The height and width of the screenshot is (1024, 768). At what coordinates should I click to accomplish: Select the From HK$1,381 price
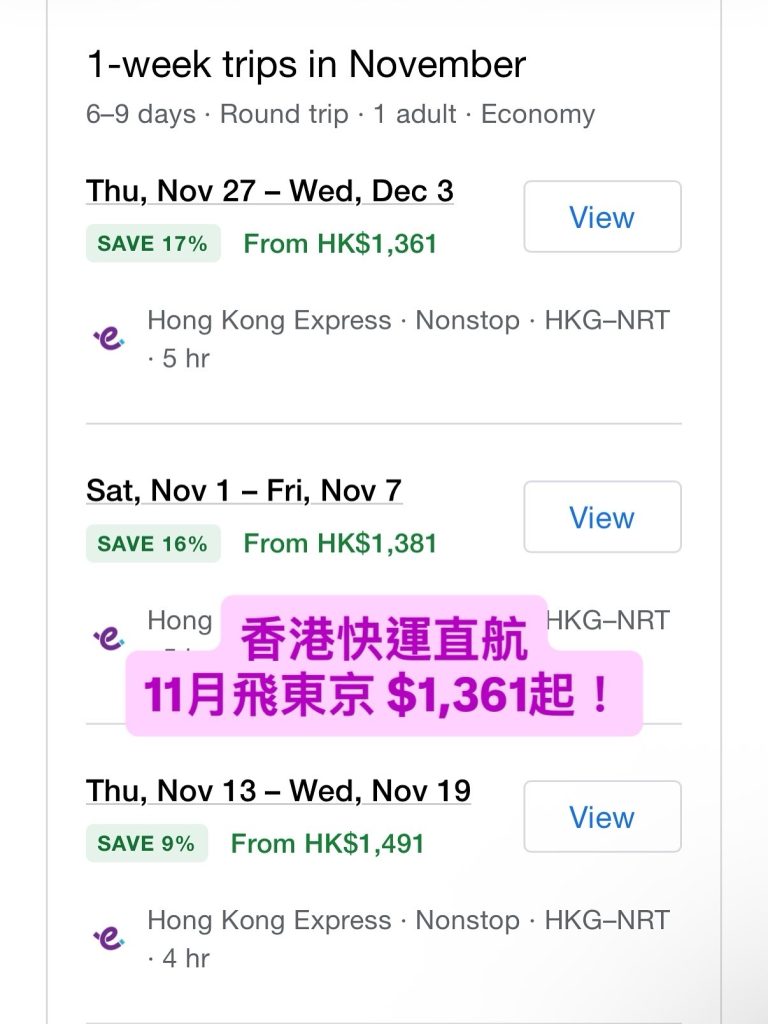point(340,544)
